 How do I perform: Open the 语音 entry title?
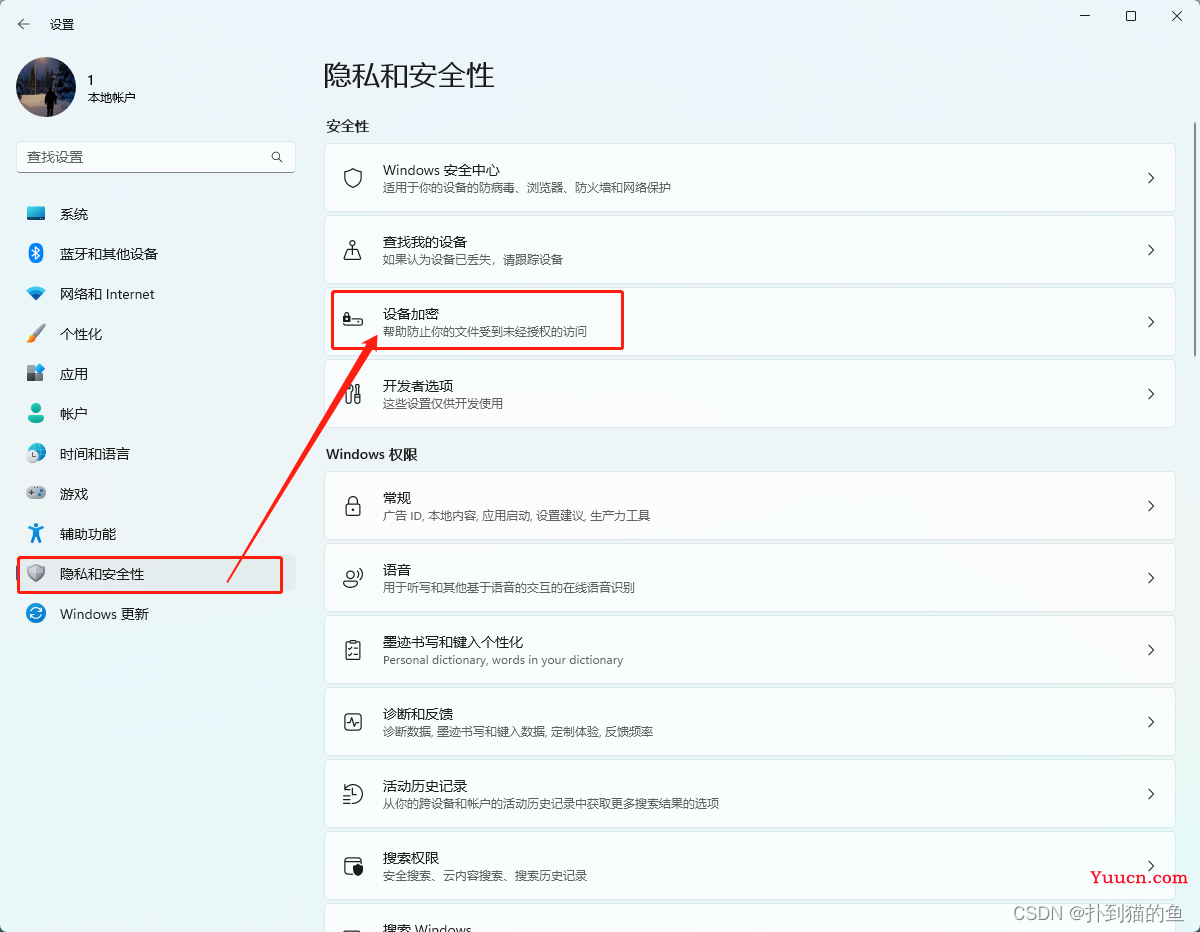[397, 570]
